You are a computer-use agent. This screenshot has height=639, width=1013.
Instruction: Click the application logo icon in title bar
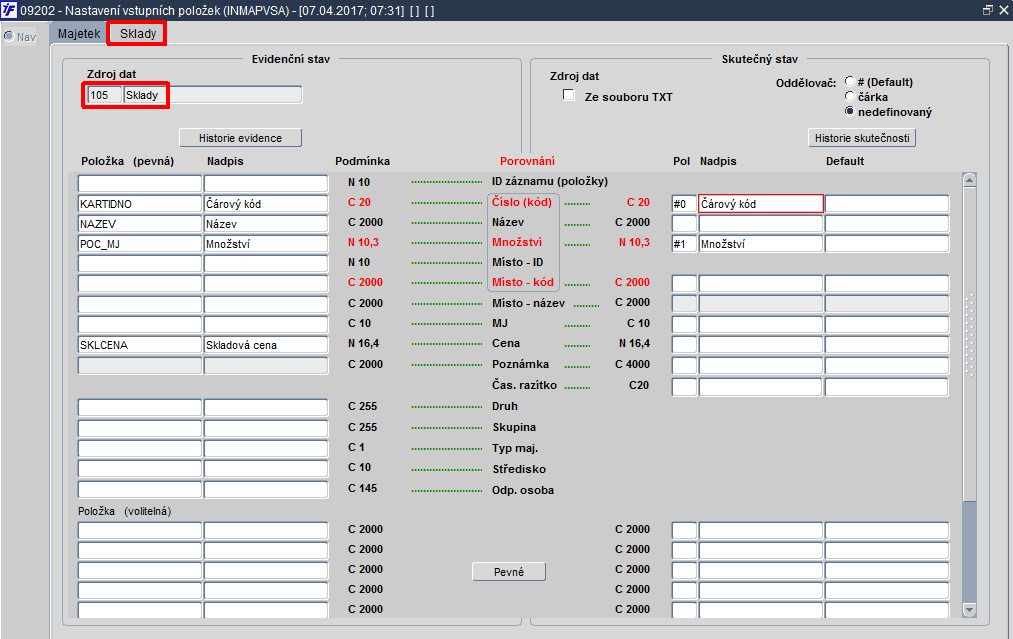tap(9, 10)
